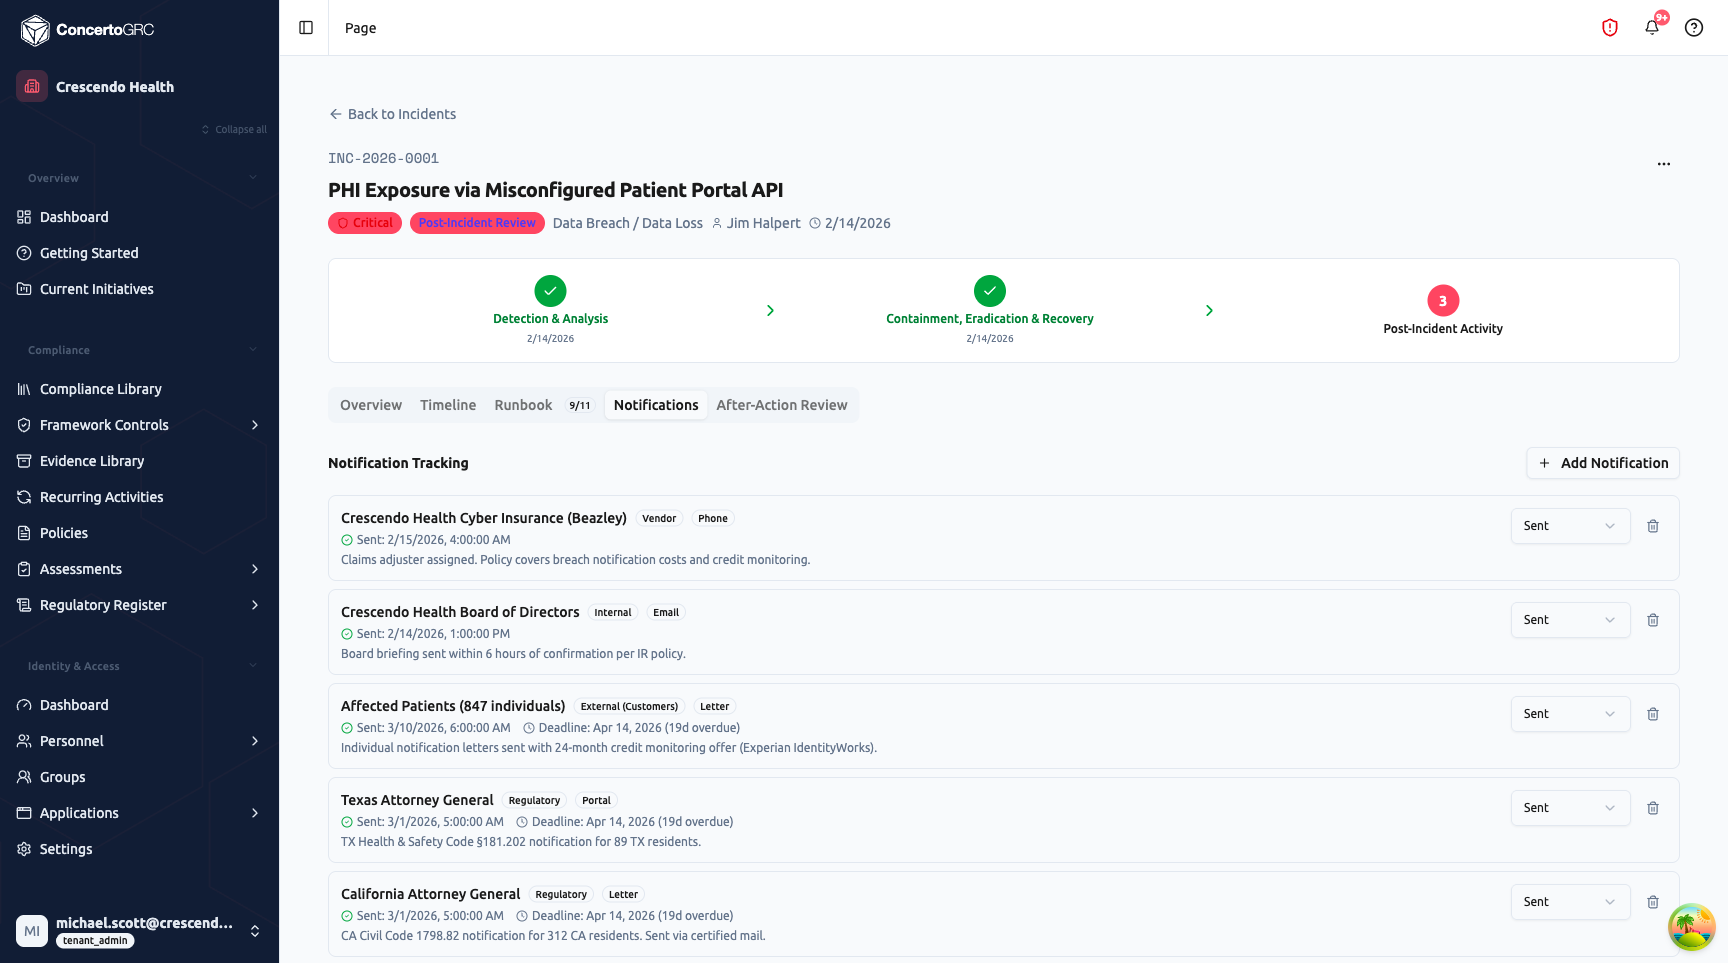The image size is (1728, 963).
Task: Click the INC-2026-0001 incident ID
Action: pyautogui.click(x=383, y=158)
